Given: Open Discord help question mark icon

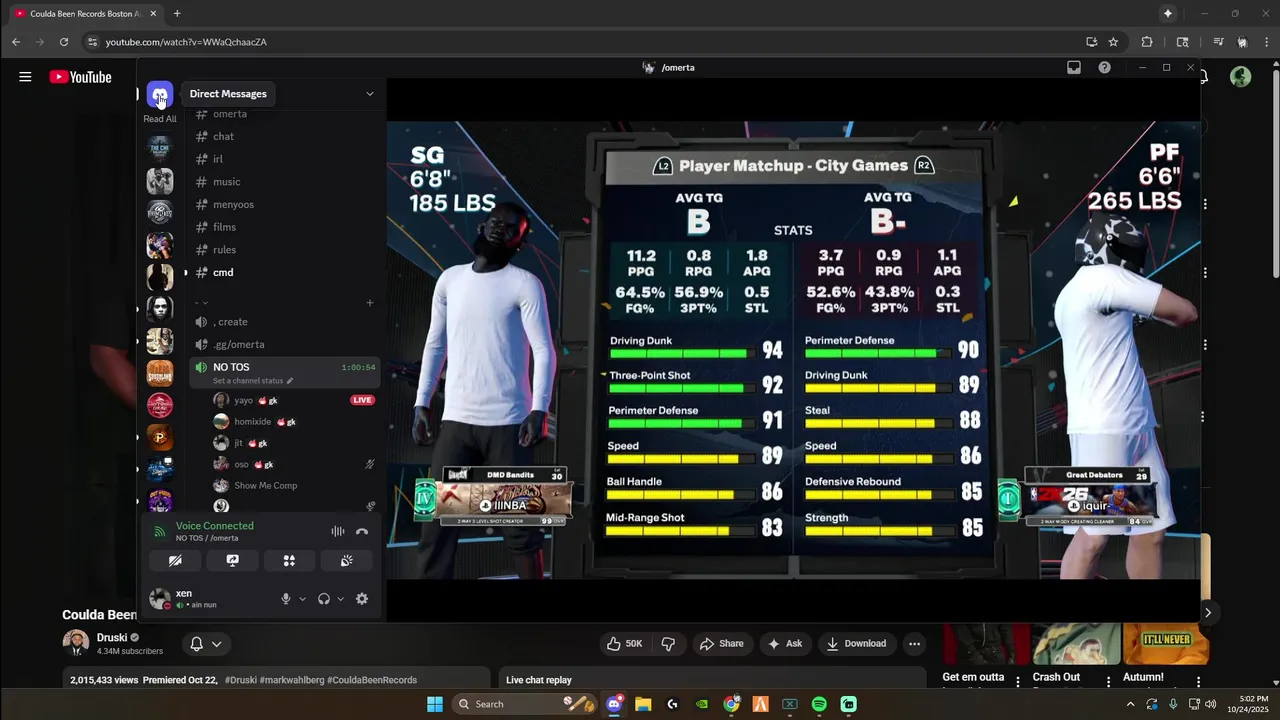Looking at the screenshot, I should pos(1104,68).
